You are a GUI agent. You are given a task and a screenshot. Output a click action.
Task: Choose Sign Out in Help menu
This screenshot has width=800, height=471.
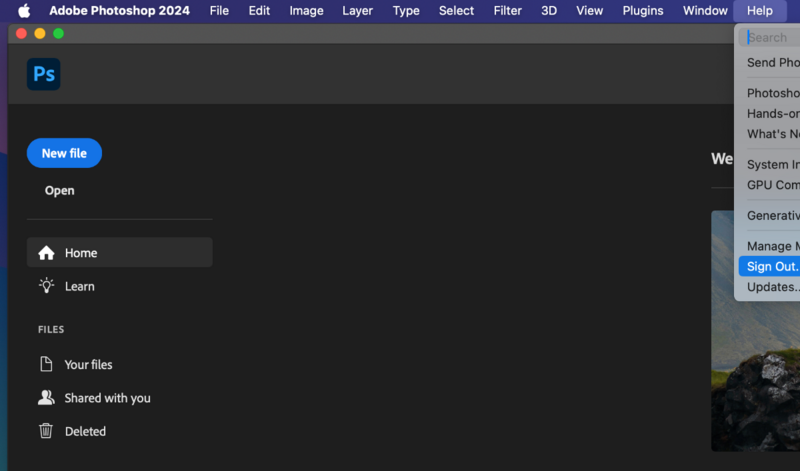coord(769,266)
